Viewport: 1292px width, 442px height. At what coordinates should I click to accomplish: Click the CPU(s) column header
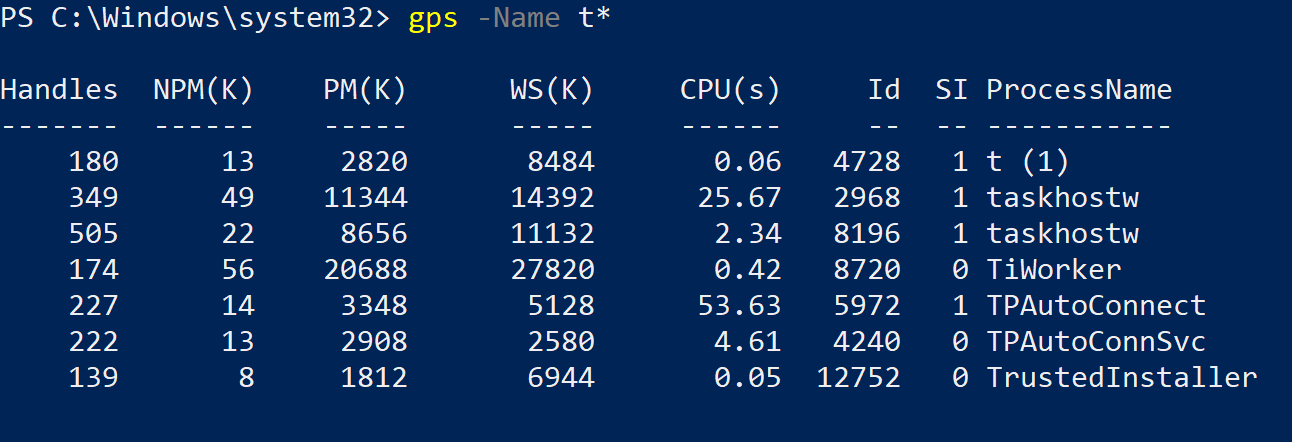731,91
